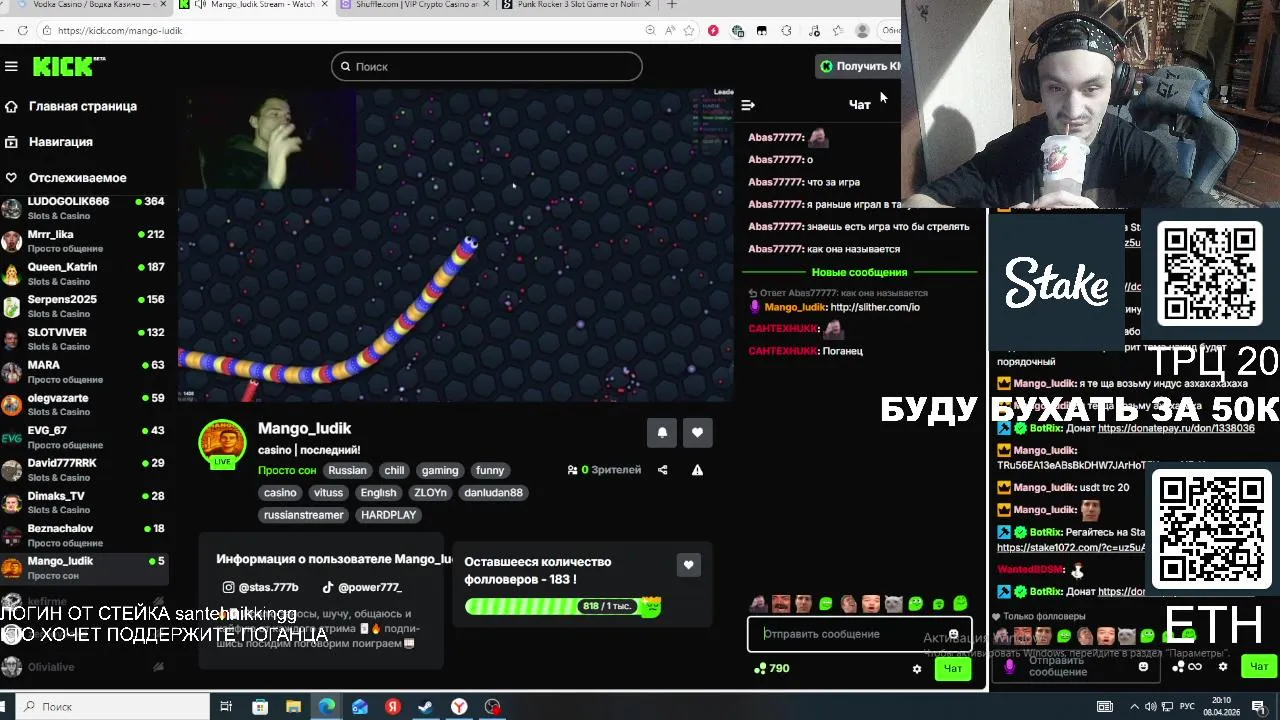Click the ZLOYn tag

430,493
